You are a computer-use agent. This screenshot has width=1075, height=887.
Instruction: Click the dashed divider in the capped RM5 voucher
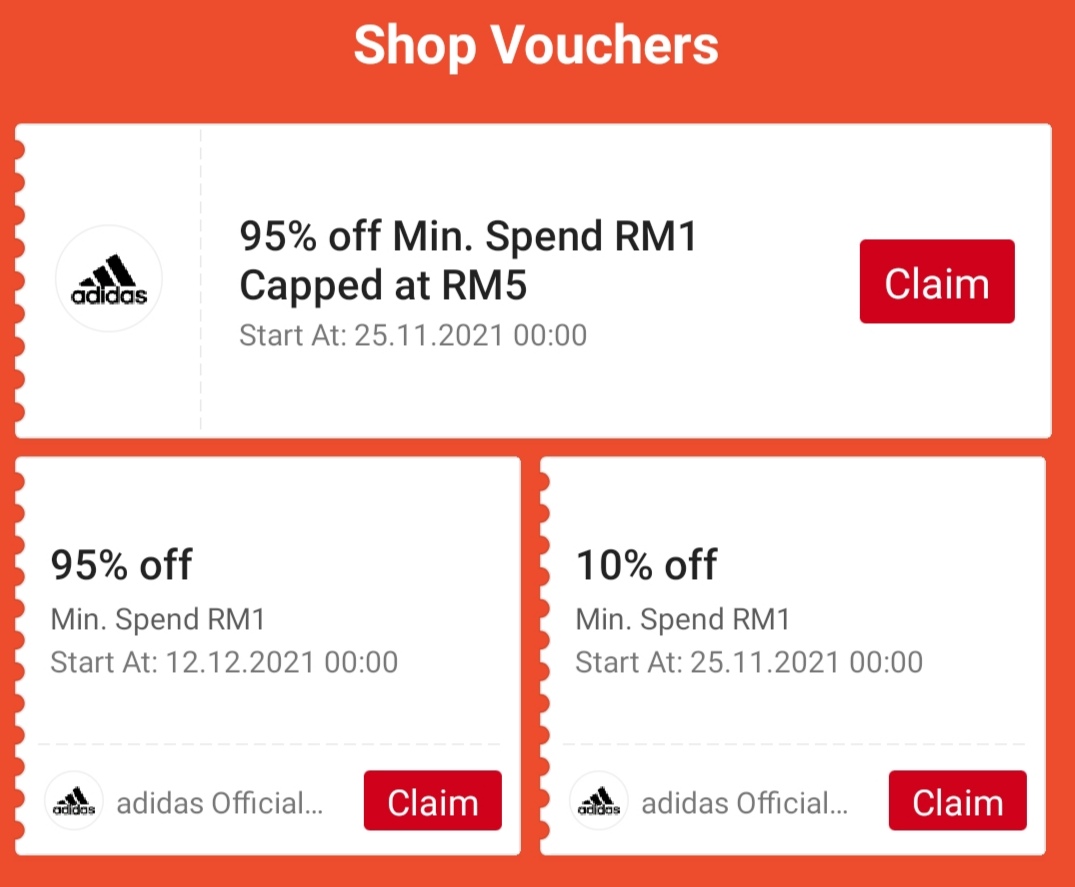[201, 280]
